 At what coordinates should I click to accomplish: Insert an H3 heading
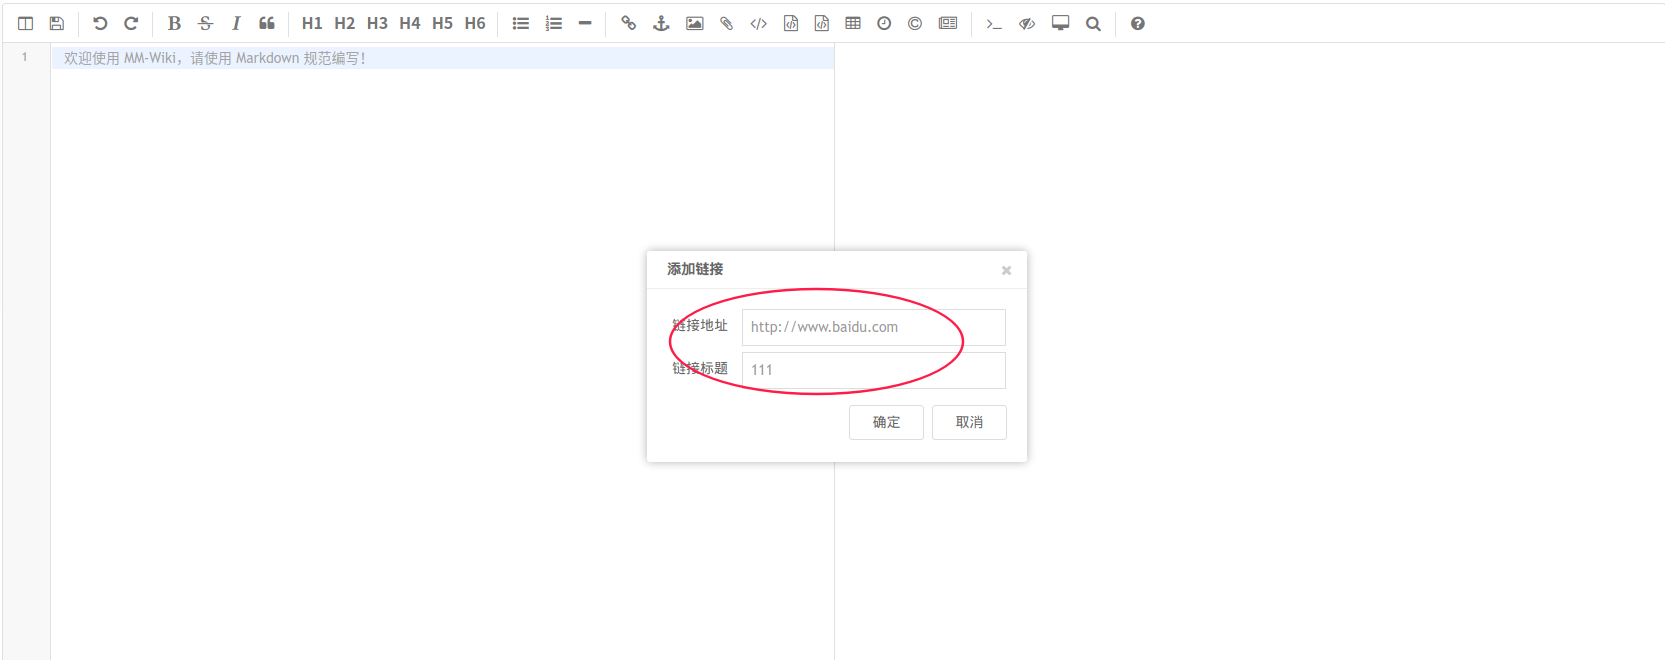377,23
